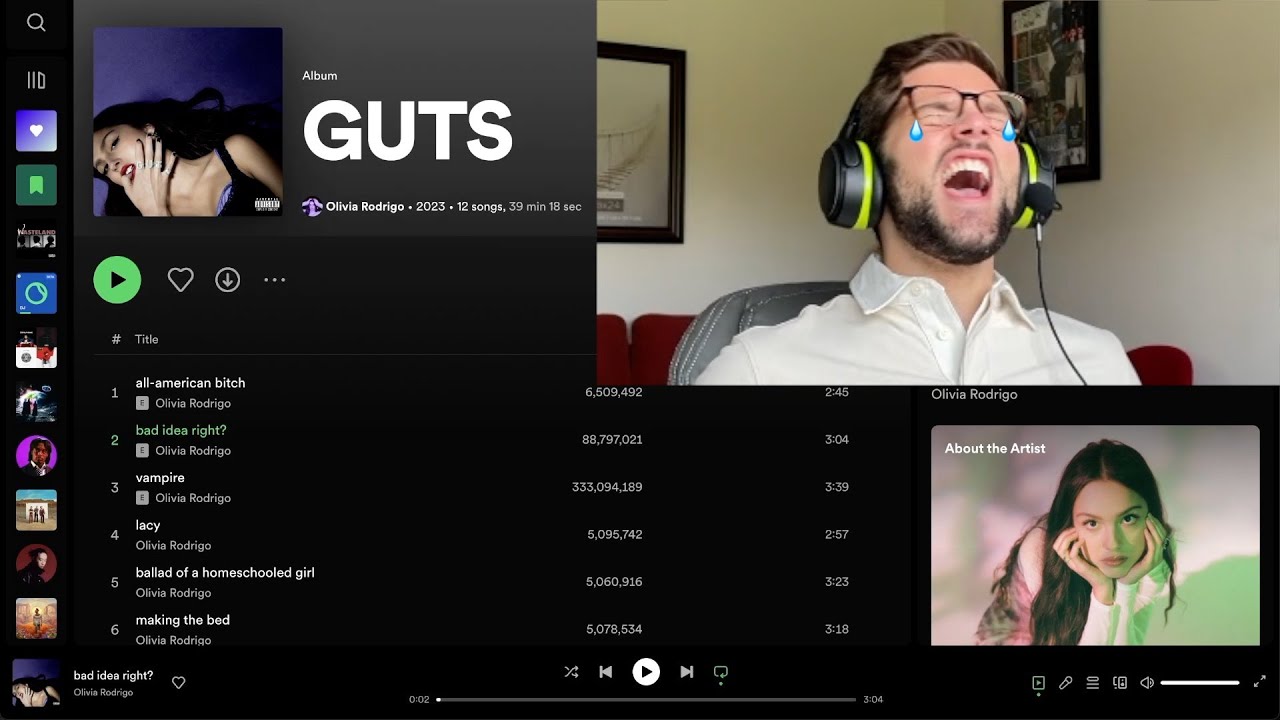Mute with the volume speaker icon
Screen dimensions: 1280x720
pyautogui.click(x=1147, y=683)
